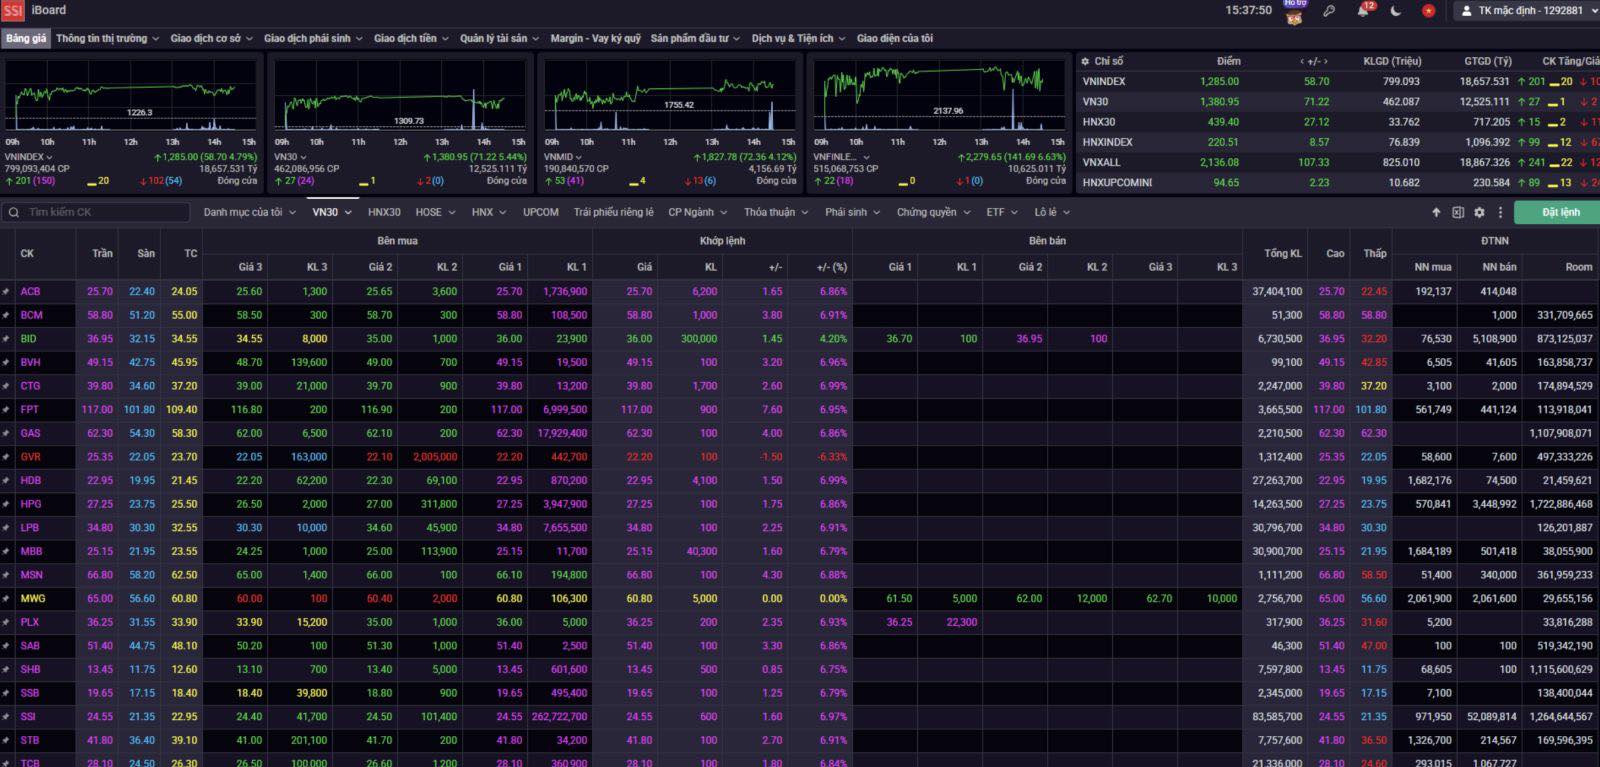The width and height of the screenshot is (1600, 767).
Task: Select the HNX30 tab
Action: 384,212
